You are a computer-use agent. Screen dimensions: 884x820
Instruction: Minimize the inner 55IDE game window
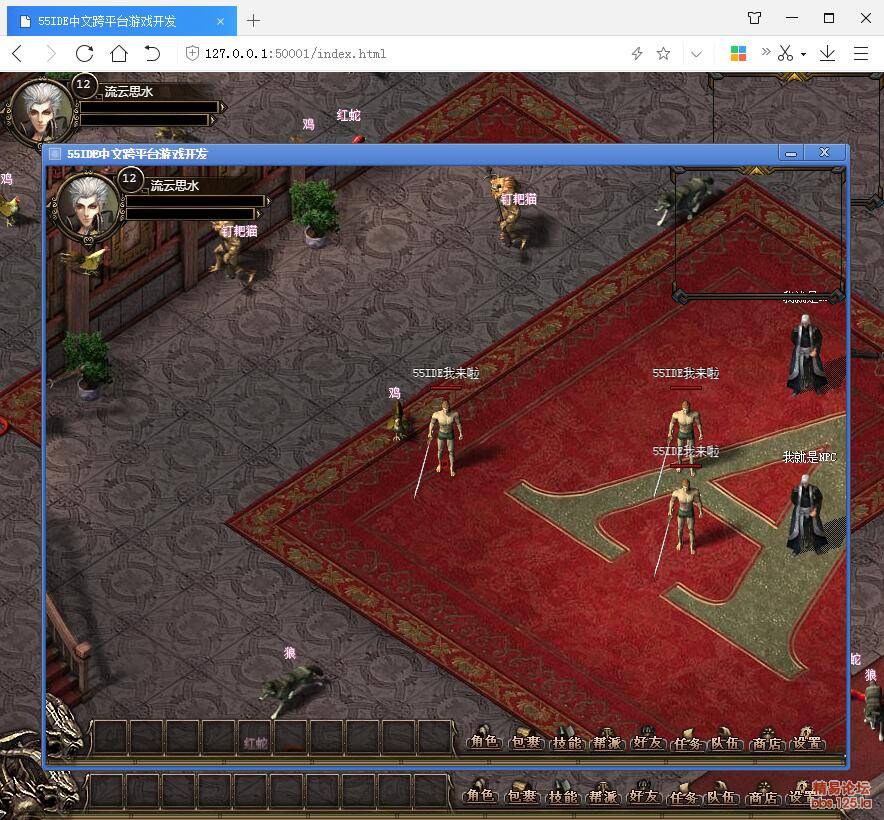(792, 153)
